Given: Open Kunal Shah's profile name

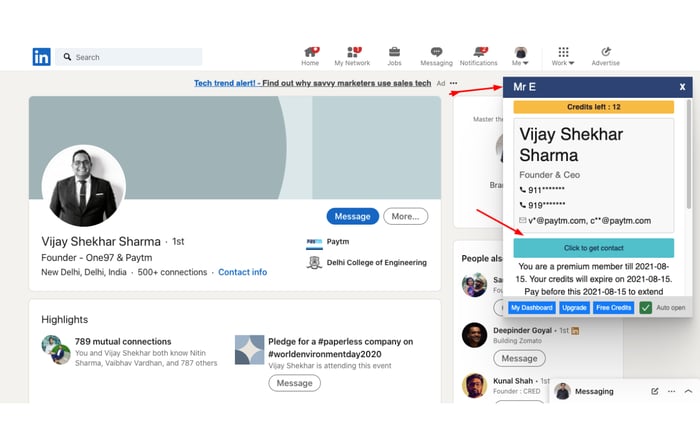Looking at the screenshot, I should point(513,381).
